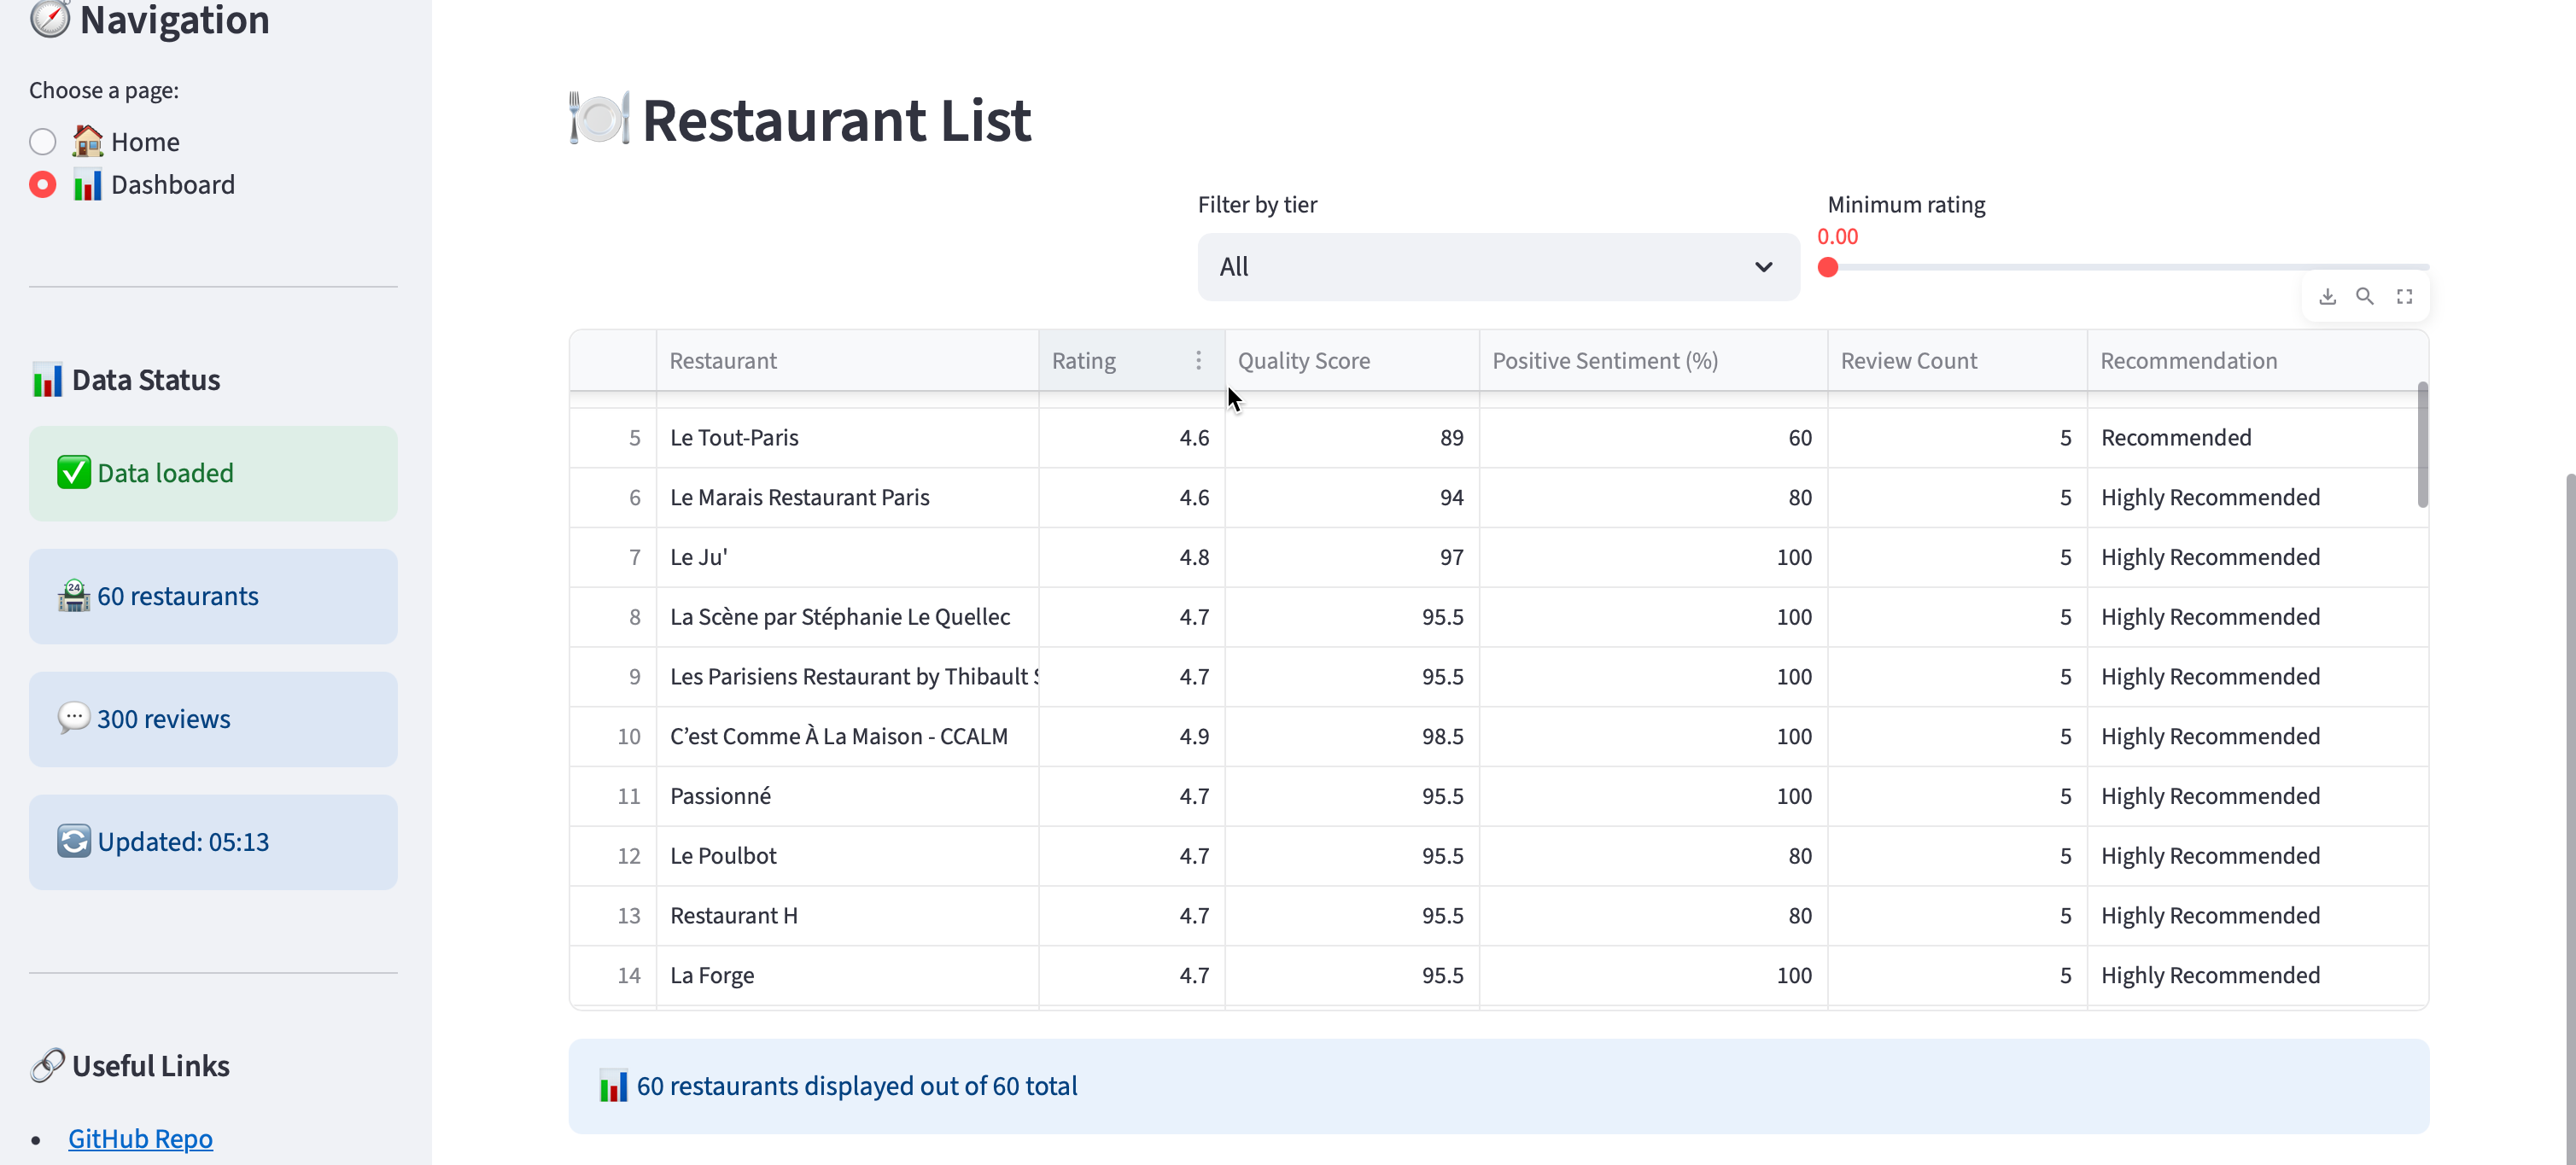
Task: Open the table search icon
Action: (x=2365, y=296)
